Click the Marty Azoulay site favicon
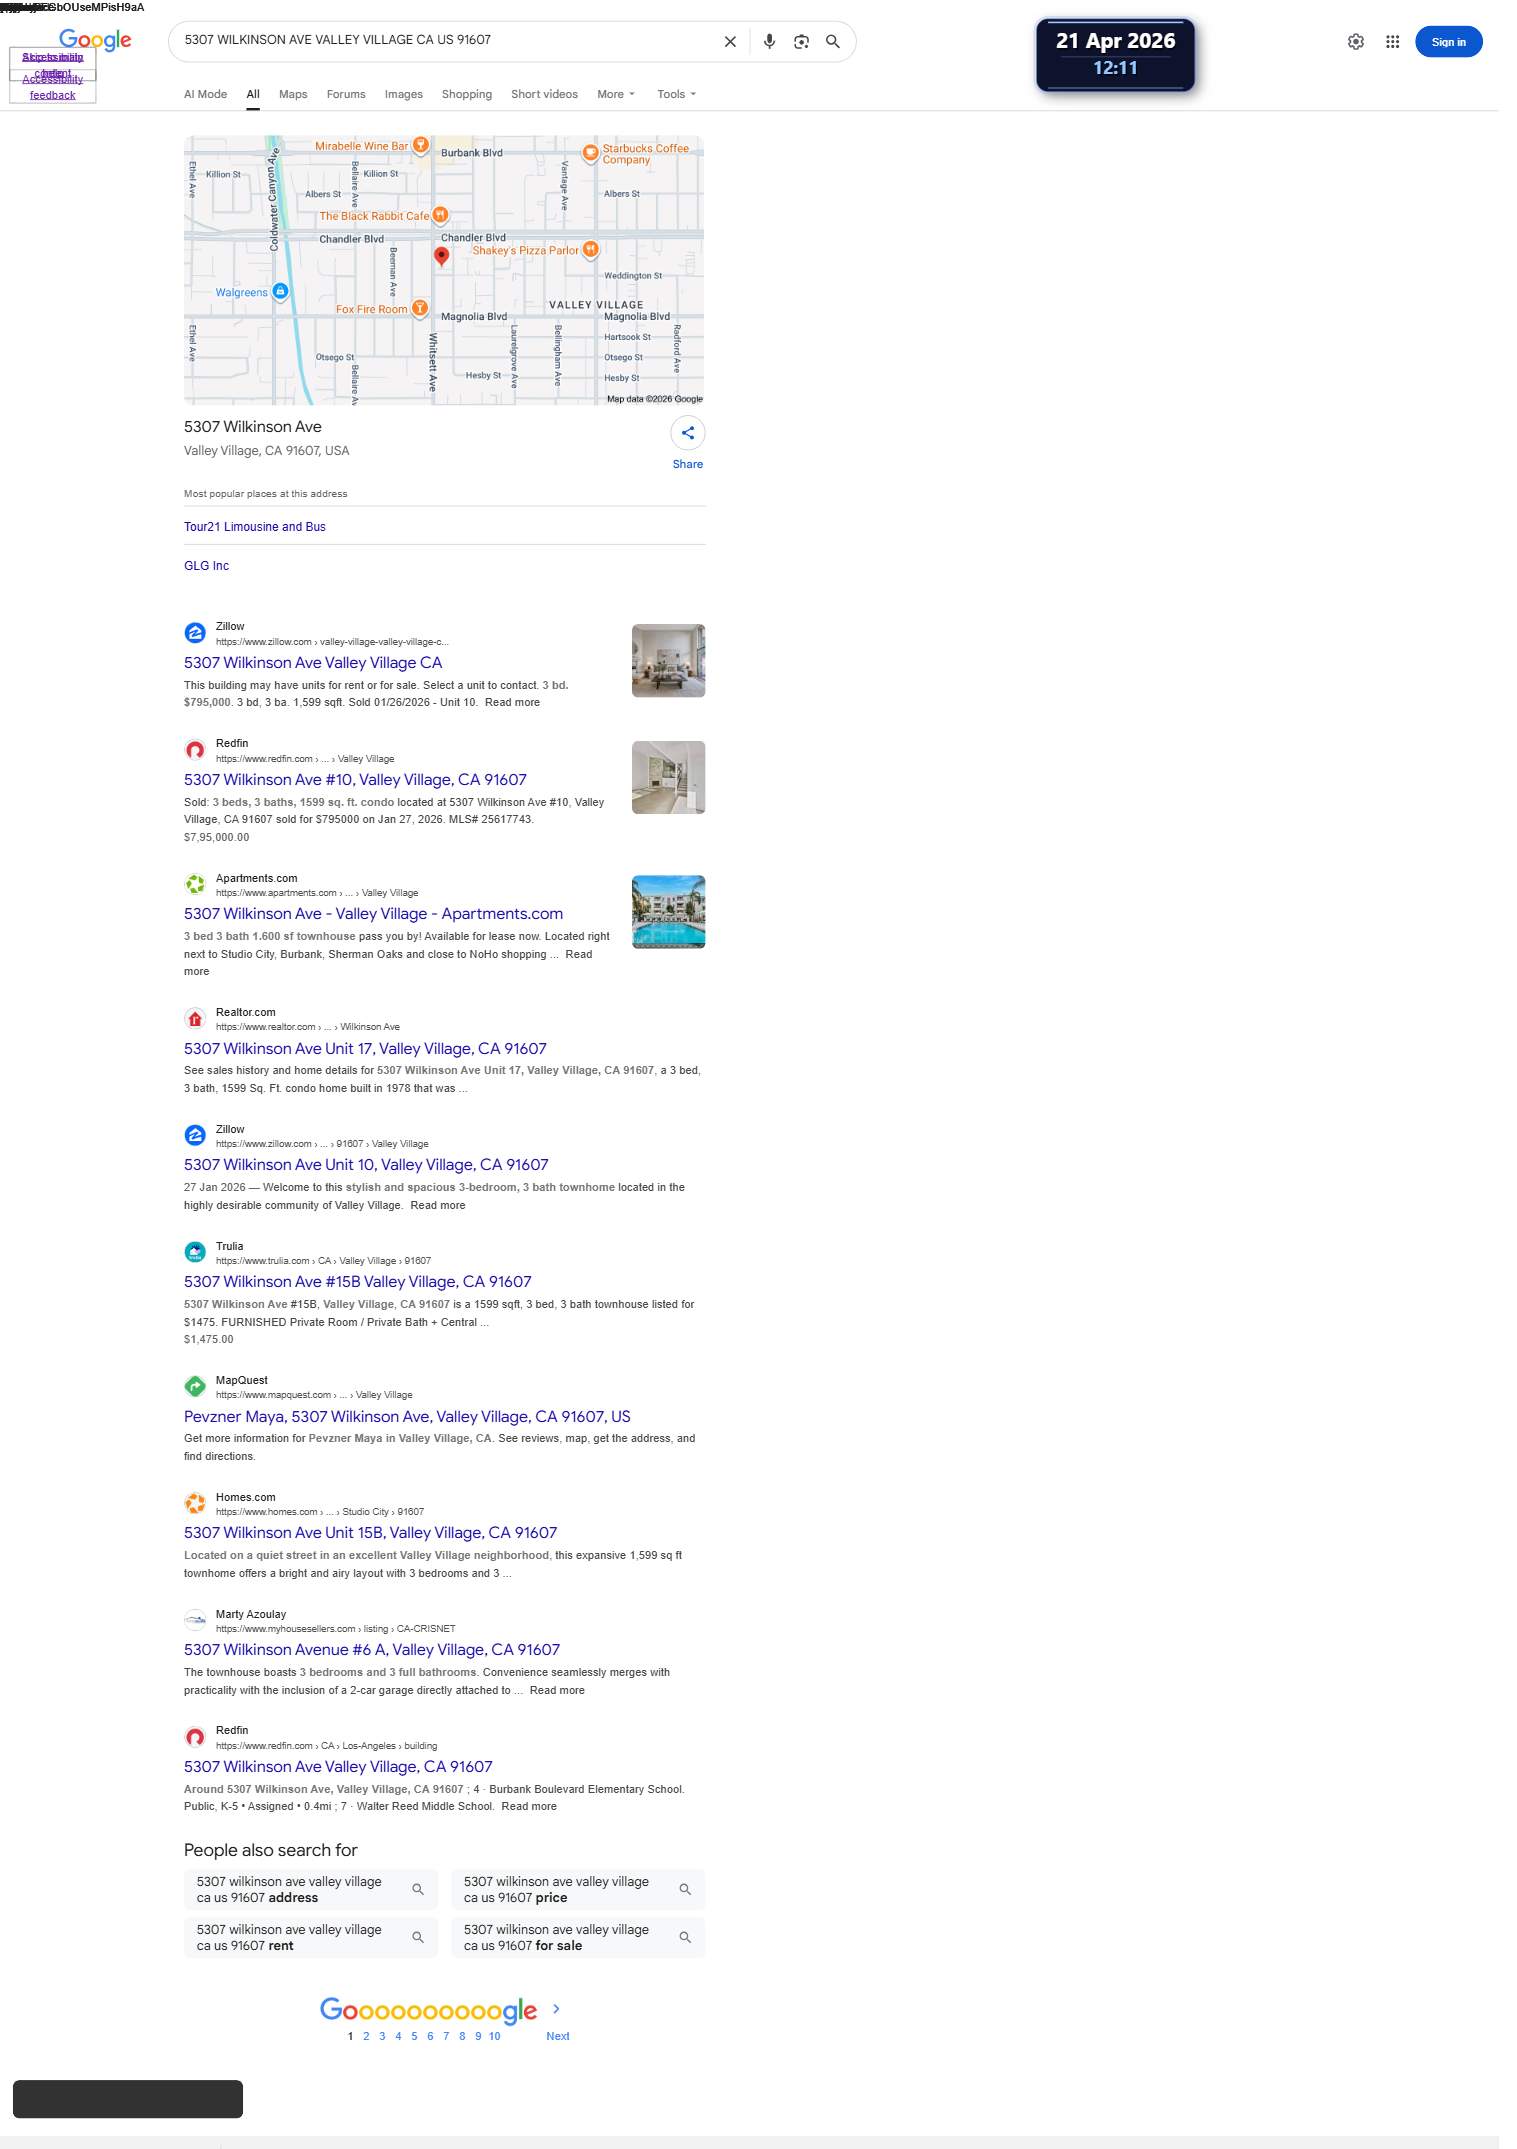The height and width of the screenshot is (2149, 1517). (x=195, y=1620)
